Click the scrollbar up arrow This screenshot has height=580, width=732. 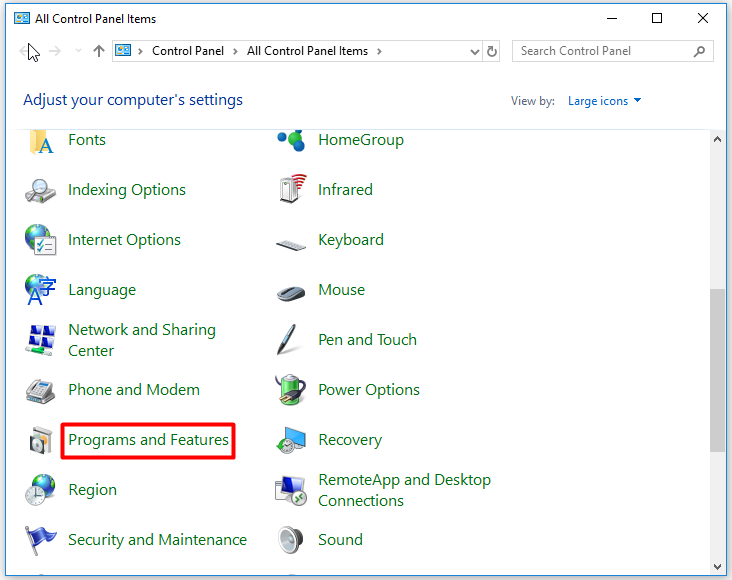[718, 139]
